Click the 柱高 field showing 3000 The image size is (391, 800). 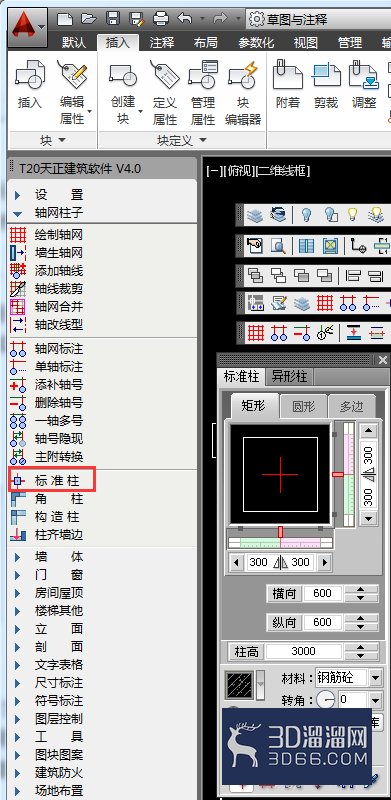(x=304, y=652)
